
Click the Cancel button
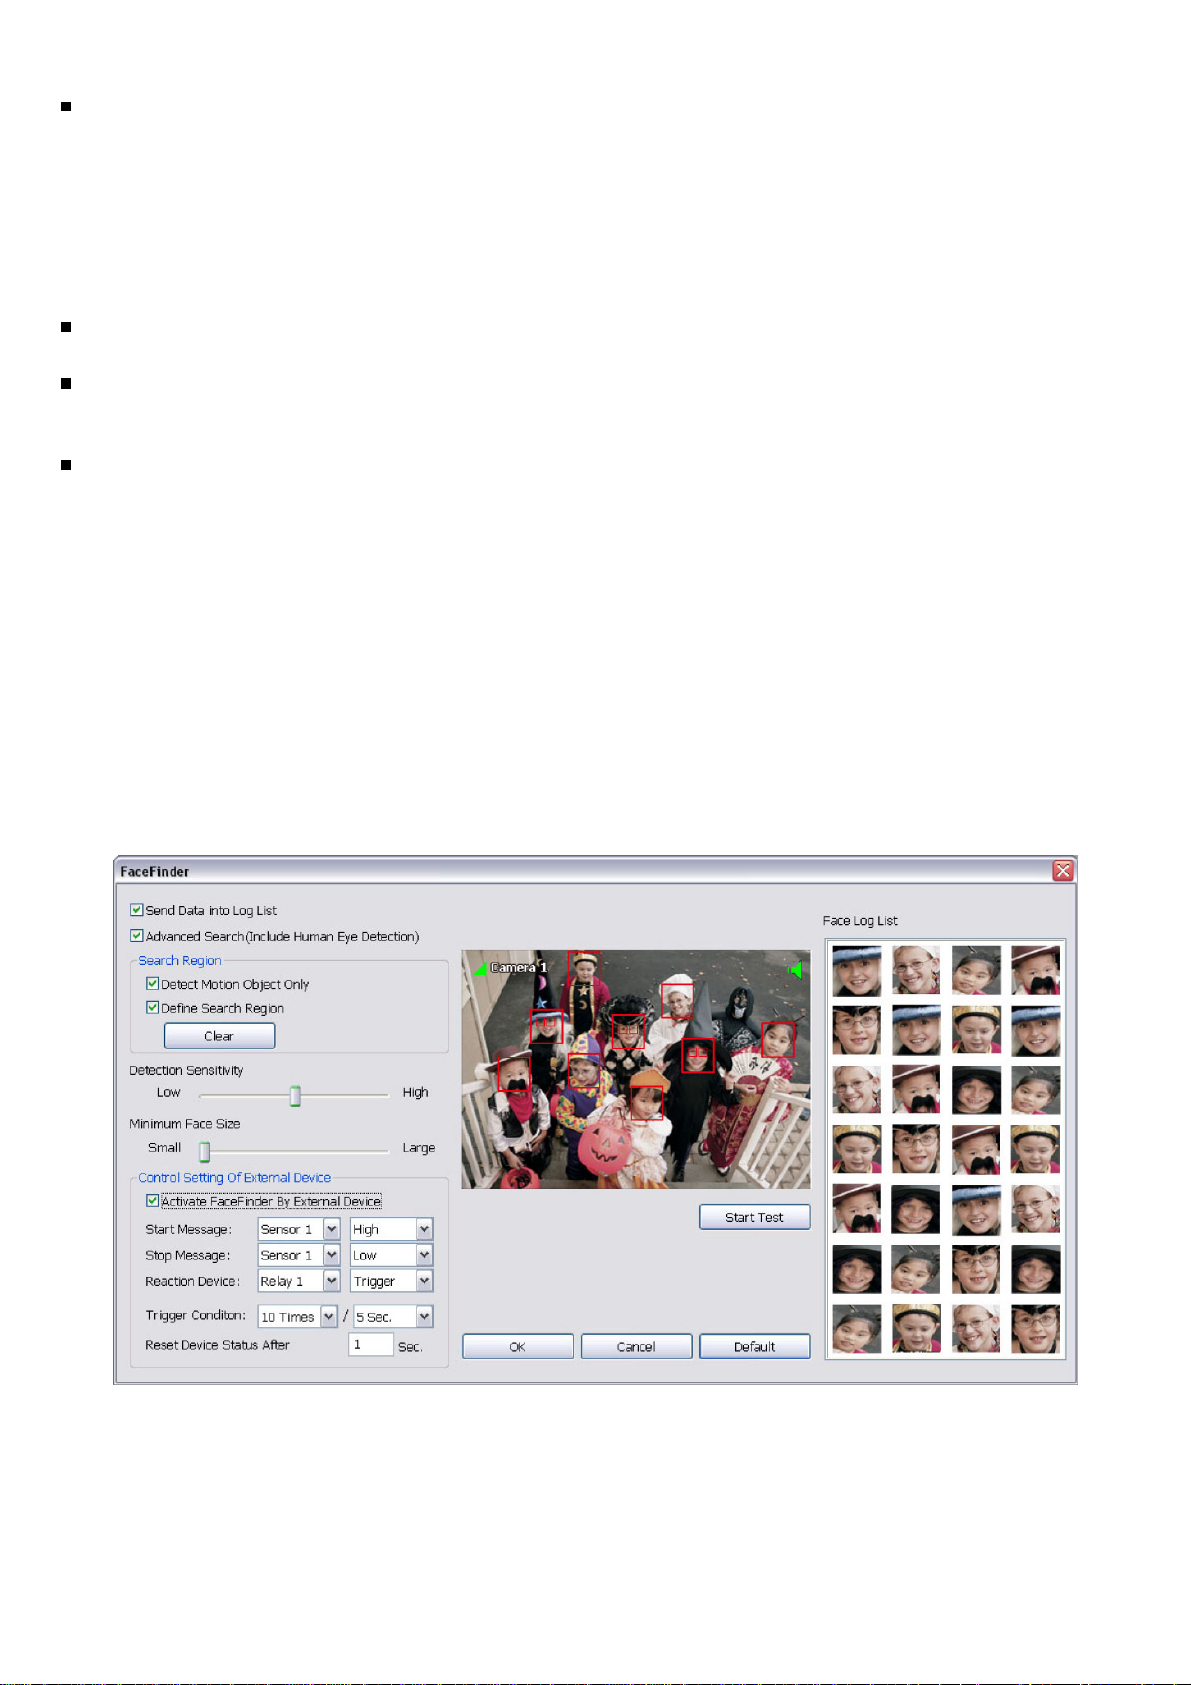pos(636,1346)
